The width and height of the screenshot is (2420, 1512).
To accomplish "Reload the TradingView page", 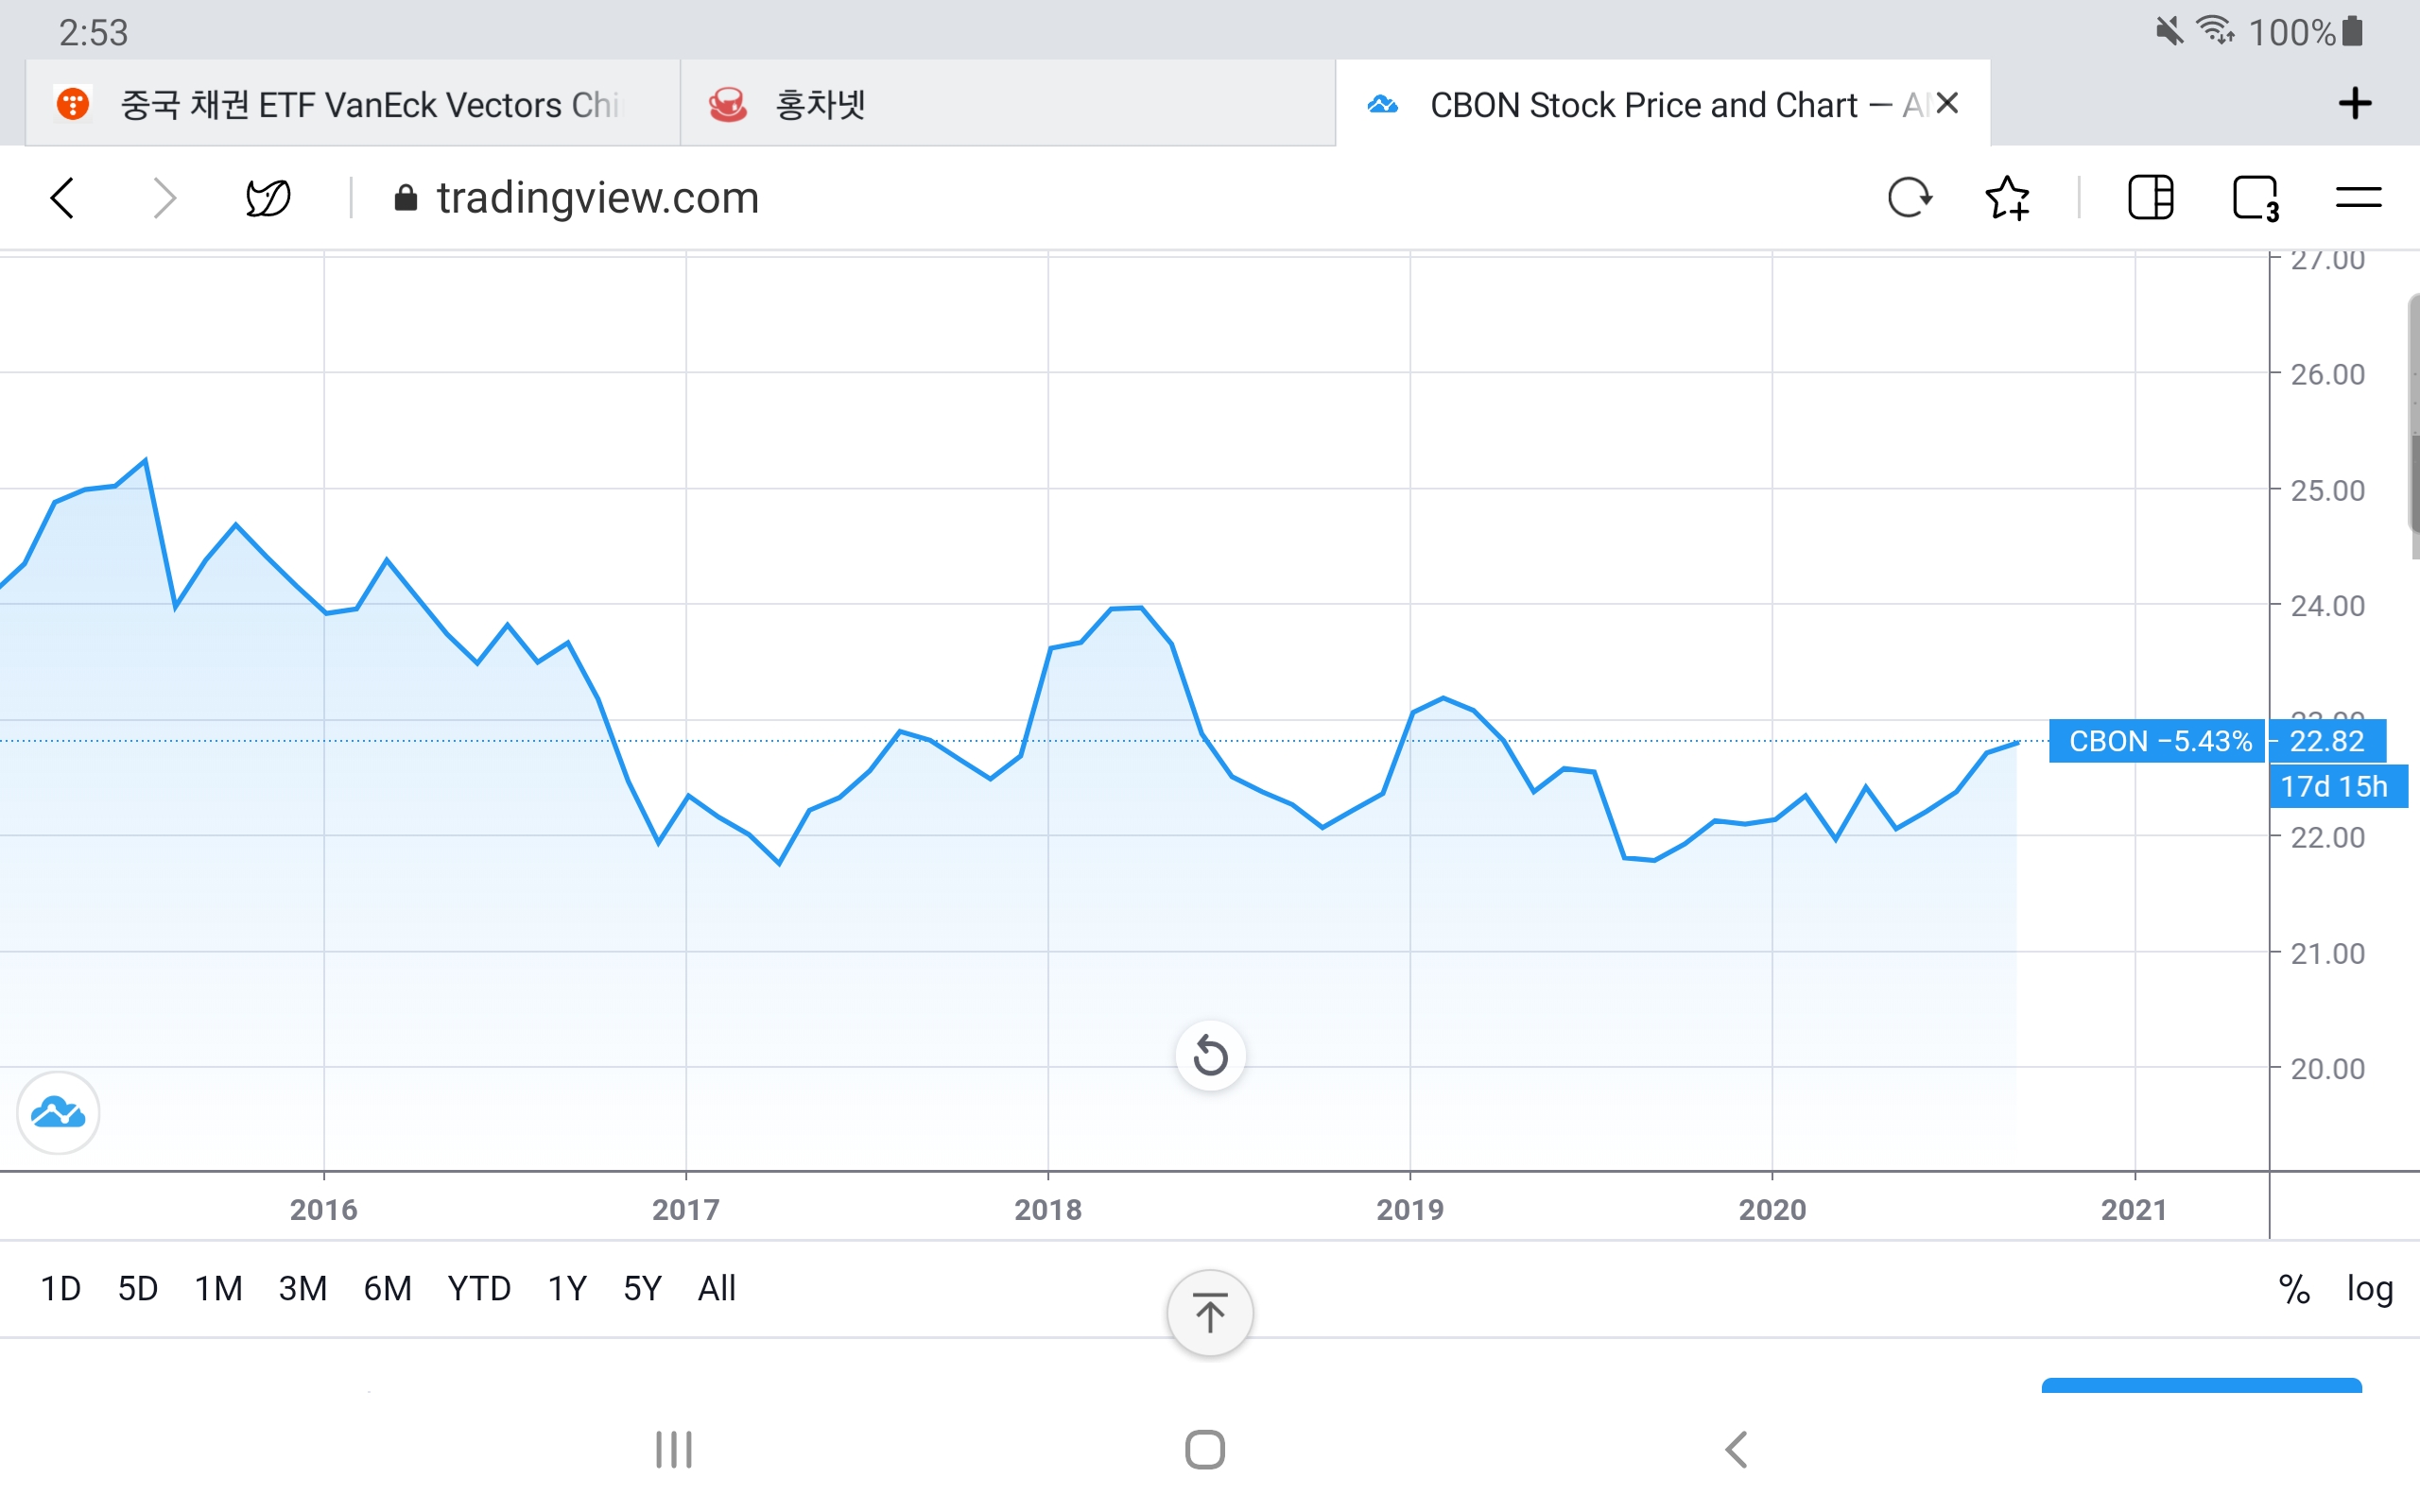I will click(x=1908, y=197).
